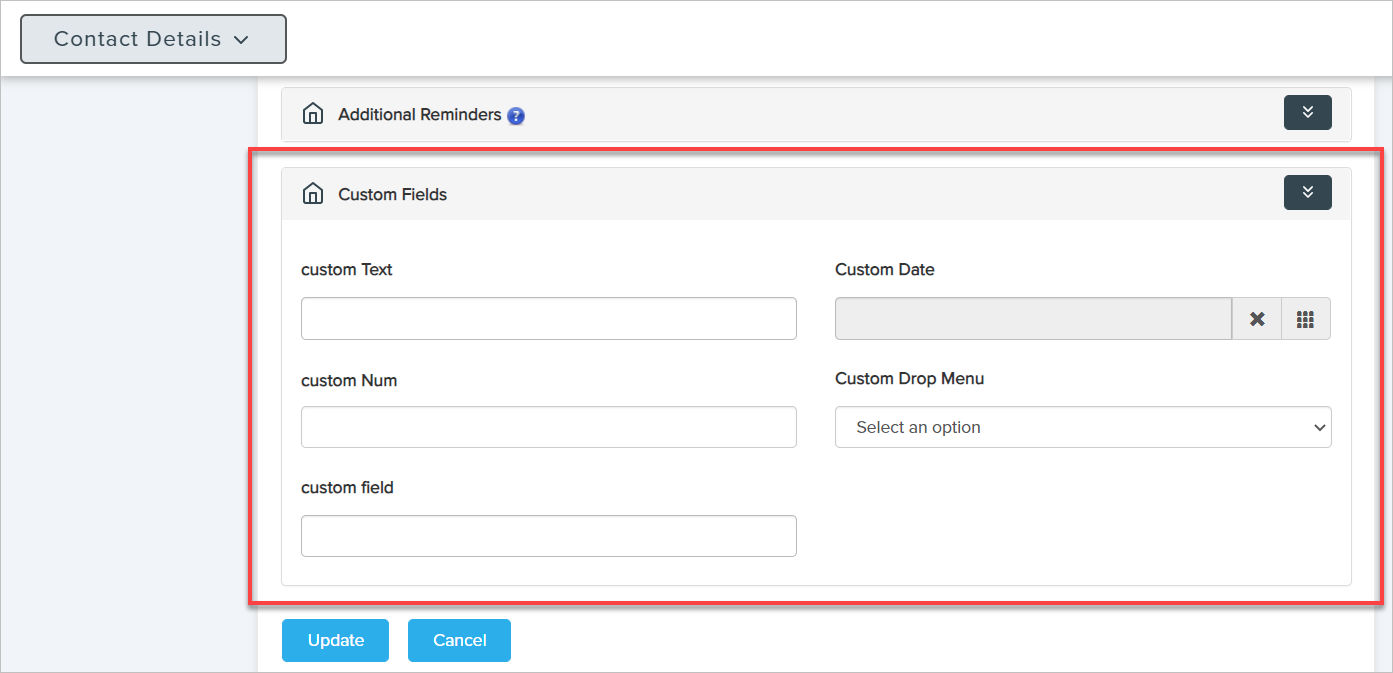Click the custom Num label
The width and height of the screenshot is (1393, 673).
tap(349, 381)
